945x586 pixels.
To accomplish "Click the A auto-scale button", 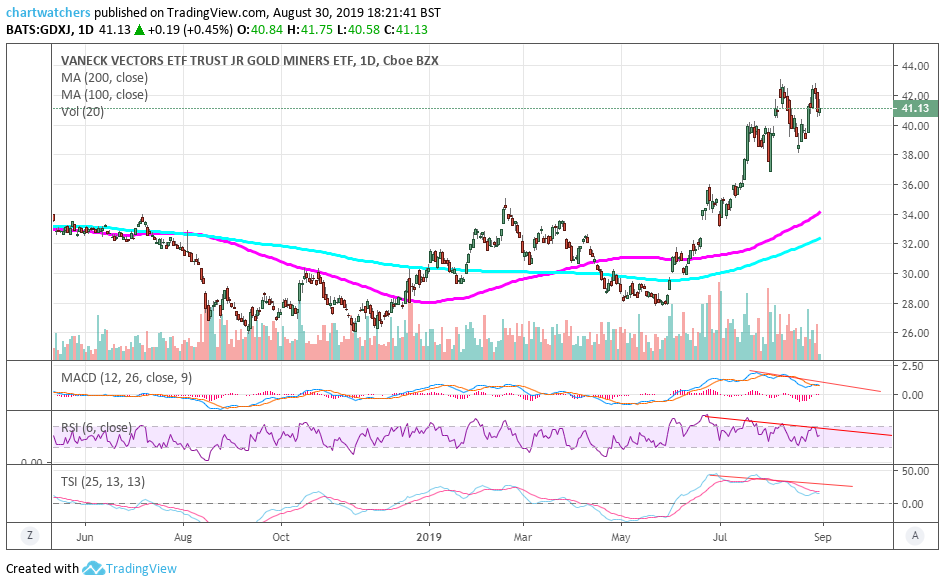I will (x=915, y=535).
